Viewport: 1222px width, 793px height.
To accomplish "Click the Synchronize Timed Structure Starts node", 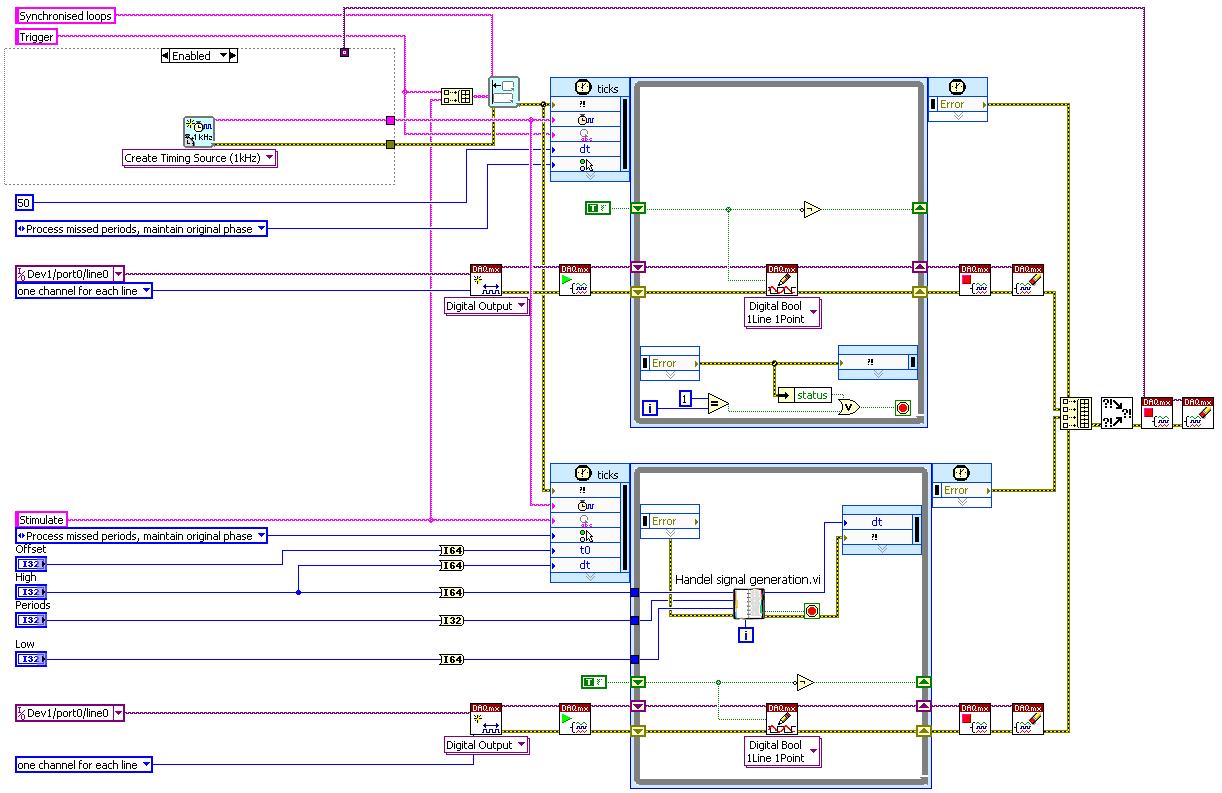I will click(x=504, y=92).
